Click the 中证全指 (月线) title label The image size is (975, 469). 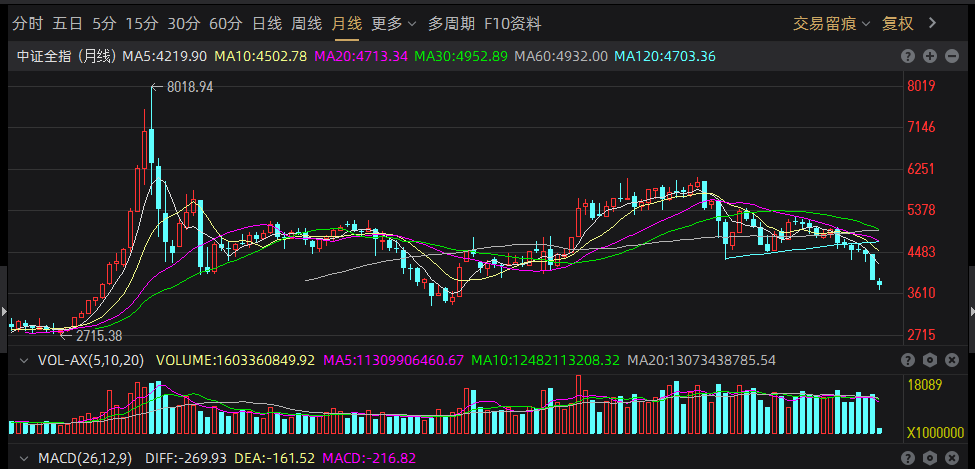coord(67,57)
